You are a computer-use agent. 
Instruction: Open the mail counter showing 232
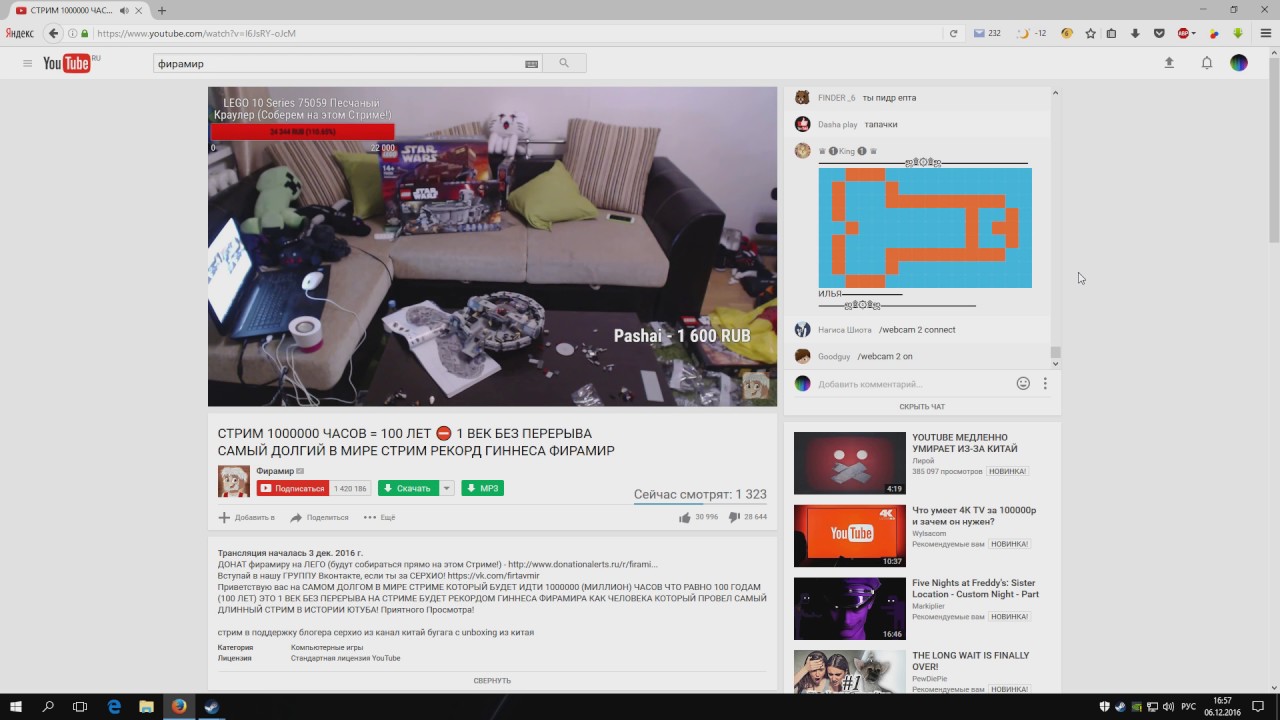(987, 33)
